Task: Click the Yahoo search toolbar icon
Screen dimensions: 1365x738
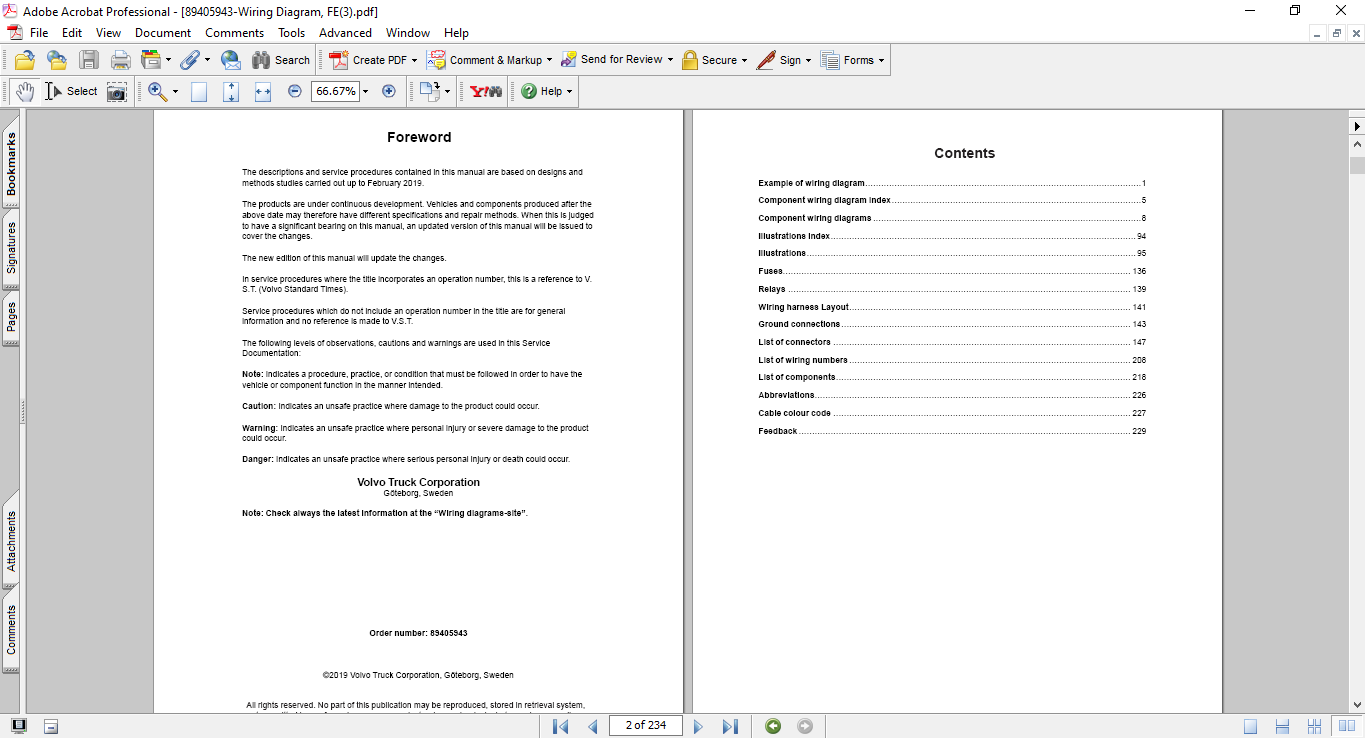Action: coord(486,92)
